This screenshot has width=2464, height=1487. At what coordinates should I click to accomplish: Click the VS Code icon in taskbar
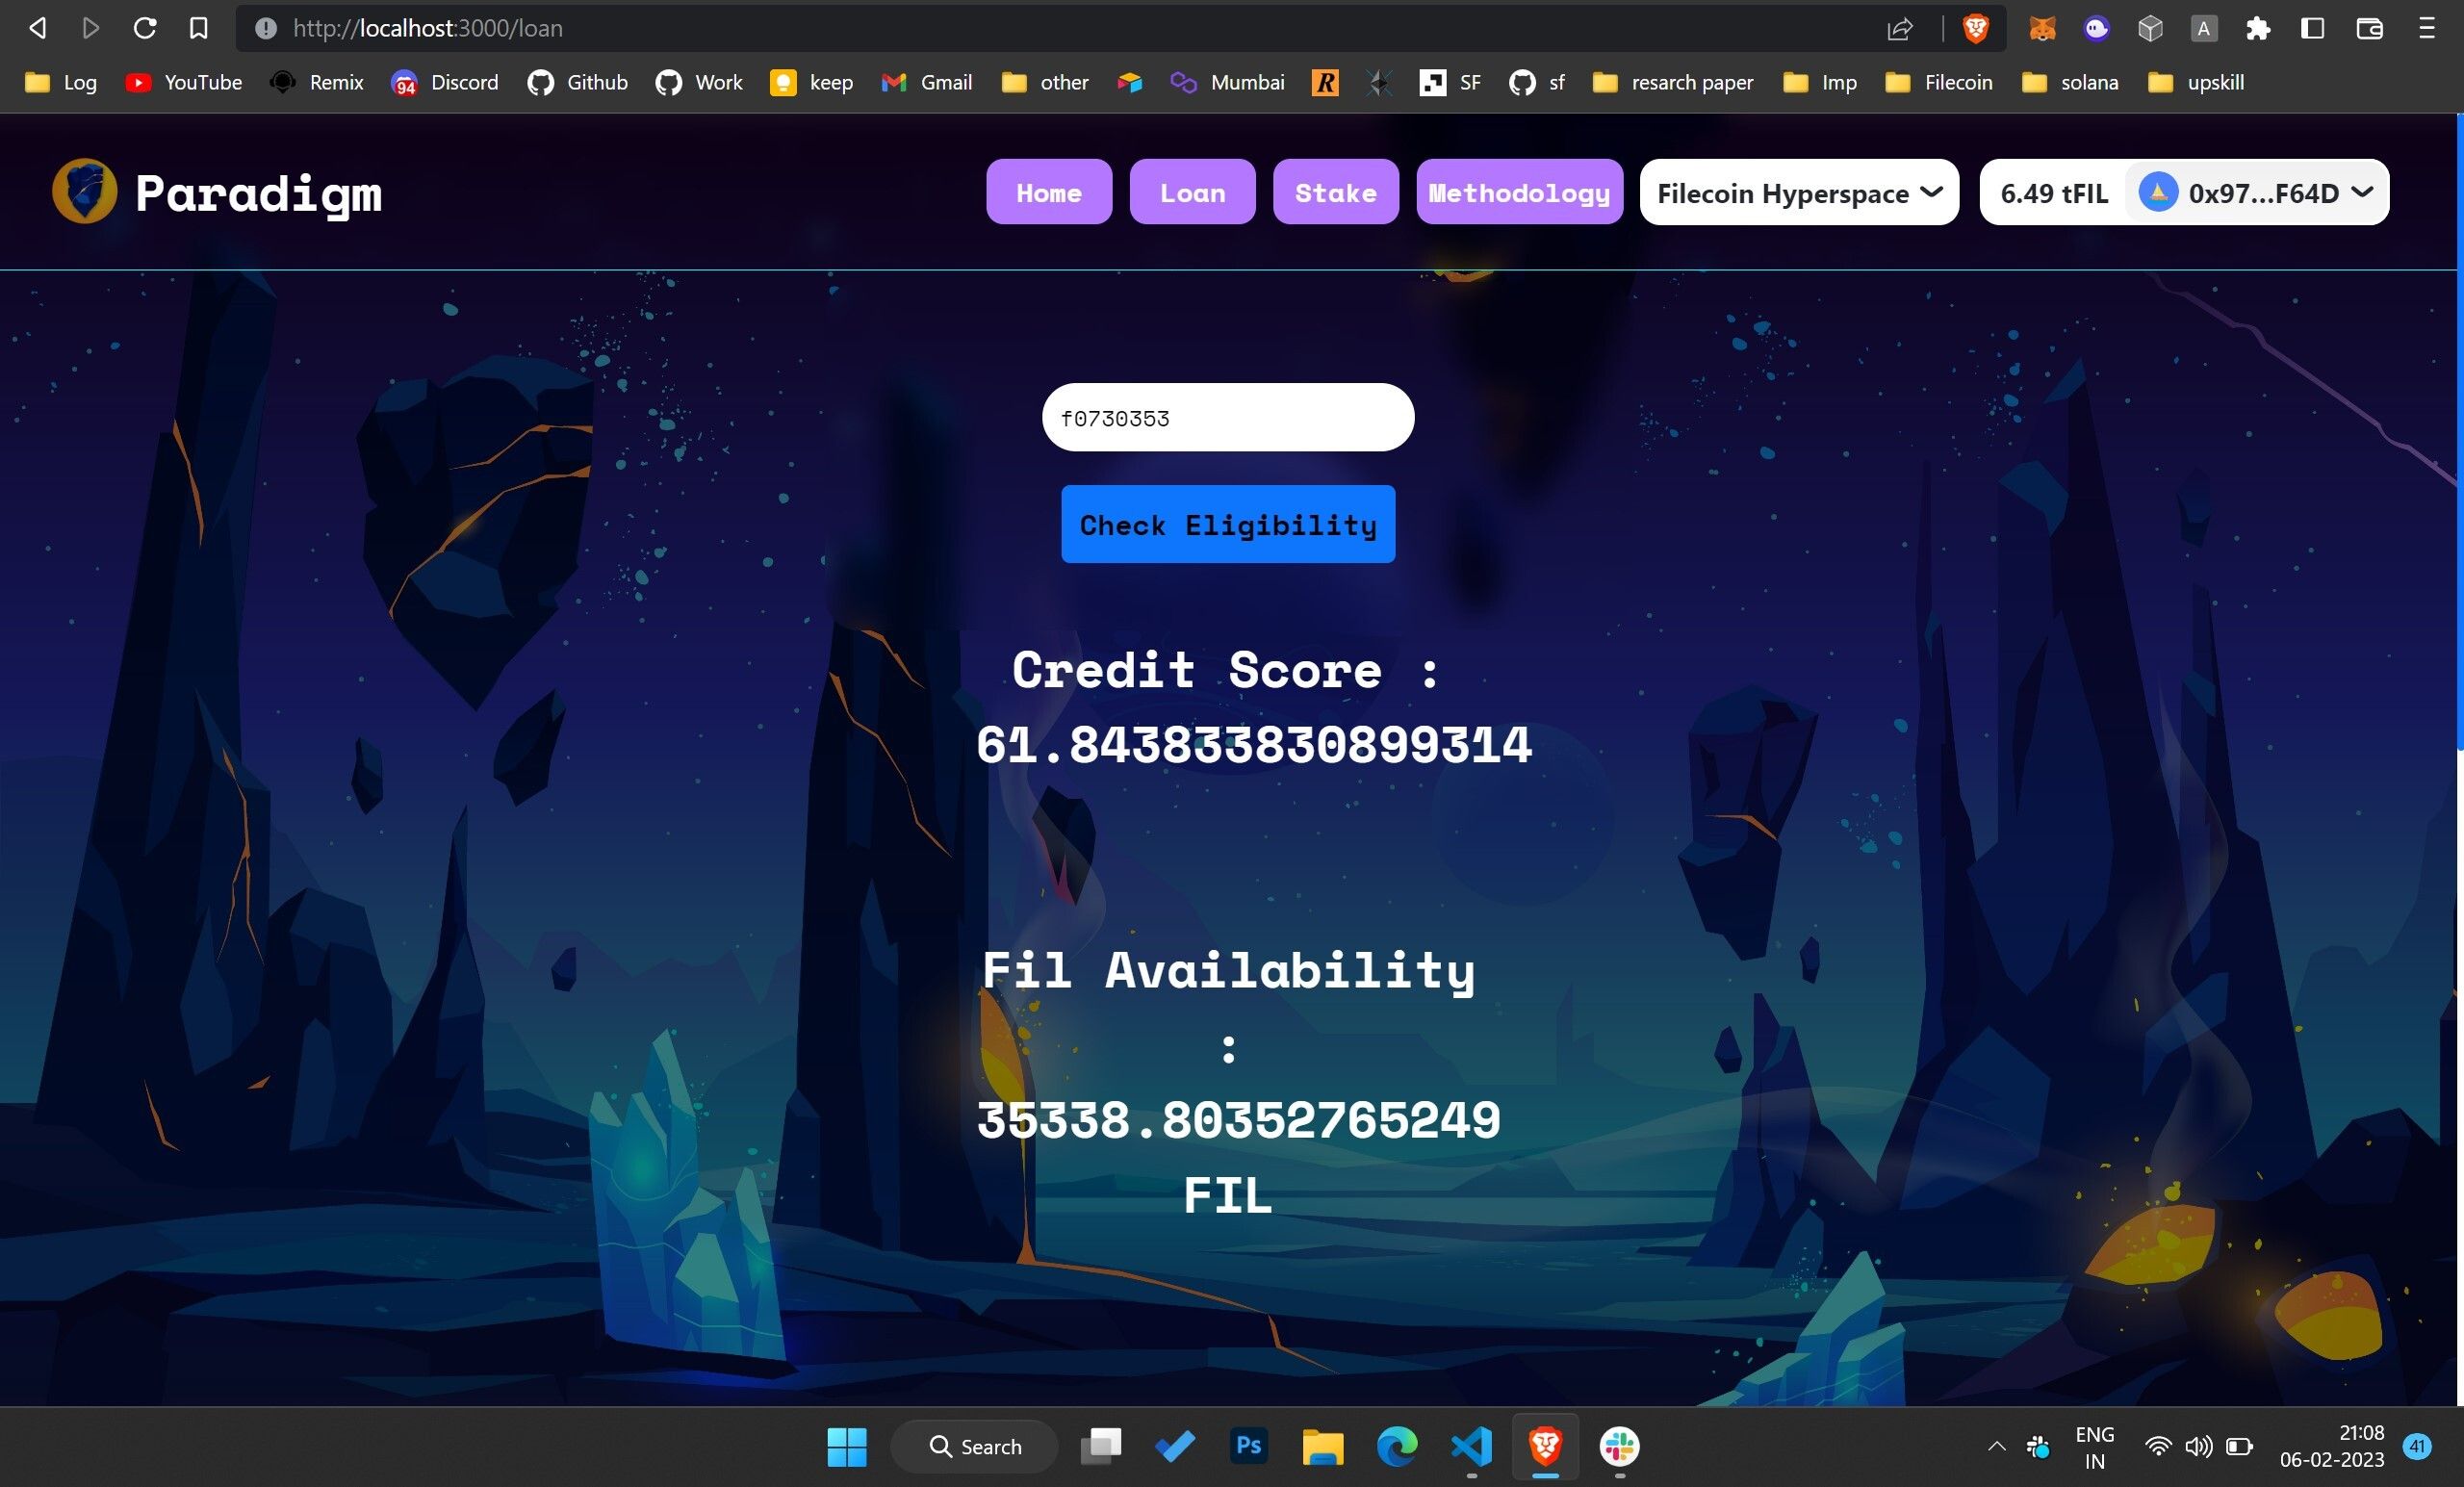[1472, 1447]
